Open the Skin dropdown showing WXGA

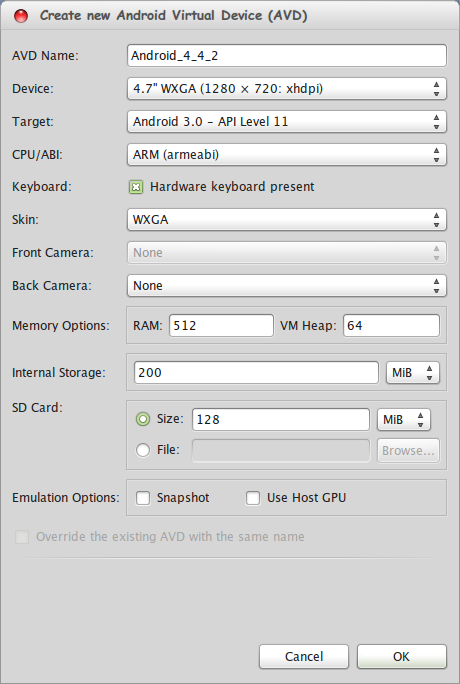(x=287, y=219)
